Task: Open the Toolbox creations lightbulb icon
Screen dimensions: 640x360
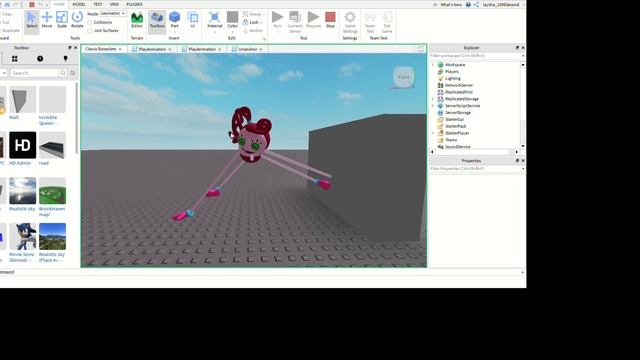Action: 65,59
